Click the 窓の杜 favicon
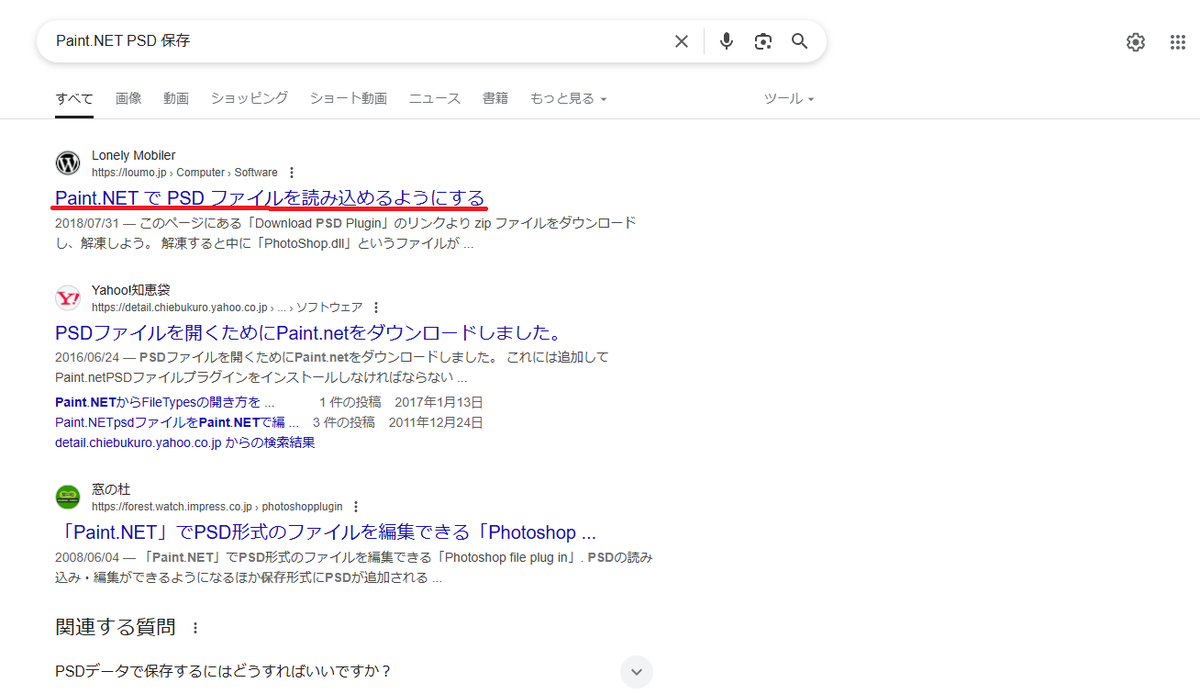Viewport: 1200px width, 694px height. (68, 497)
